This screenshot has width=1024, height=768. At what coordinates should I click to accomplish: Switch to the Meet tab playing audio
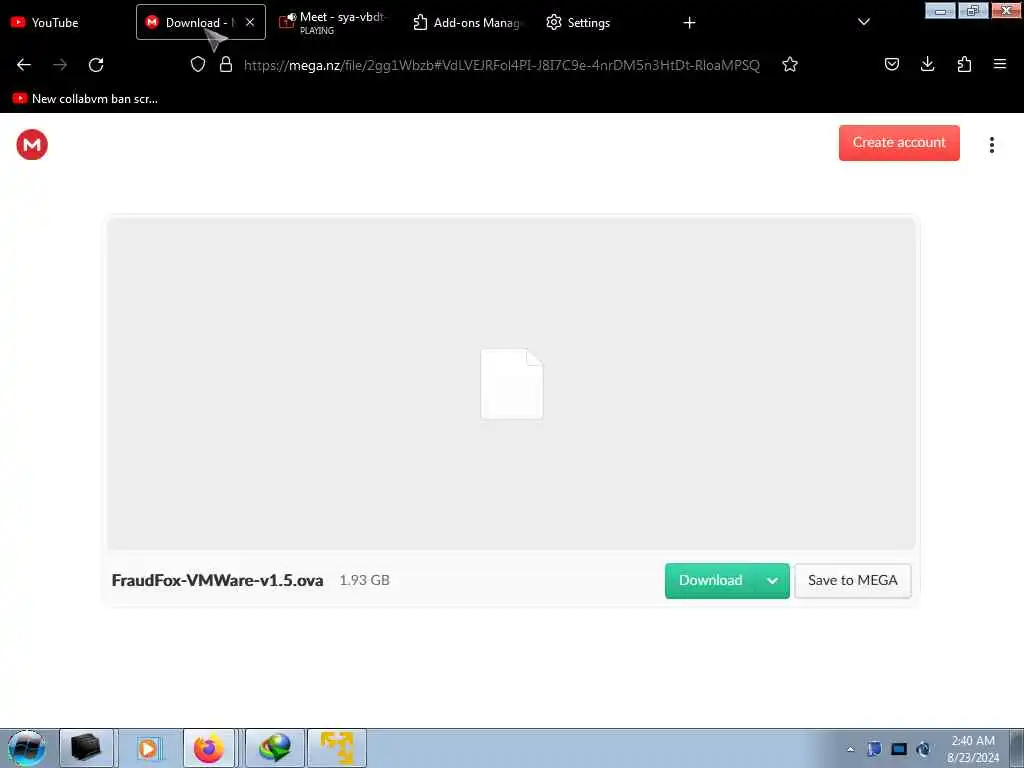tap(342, 23)
